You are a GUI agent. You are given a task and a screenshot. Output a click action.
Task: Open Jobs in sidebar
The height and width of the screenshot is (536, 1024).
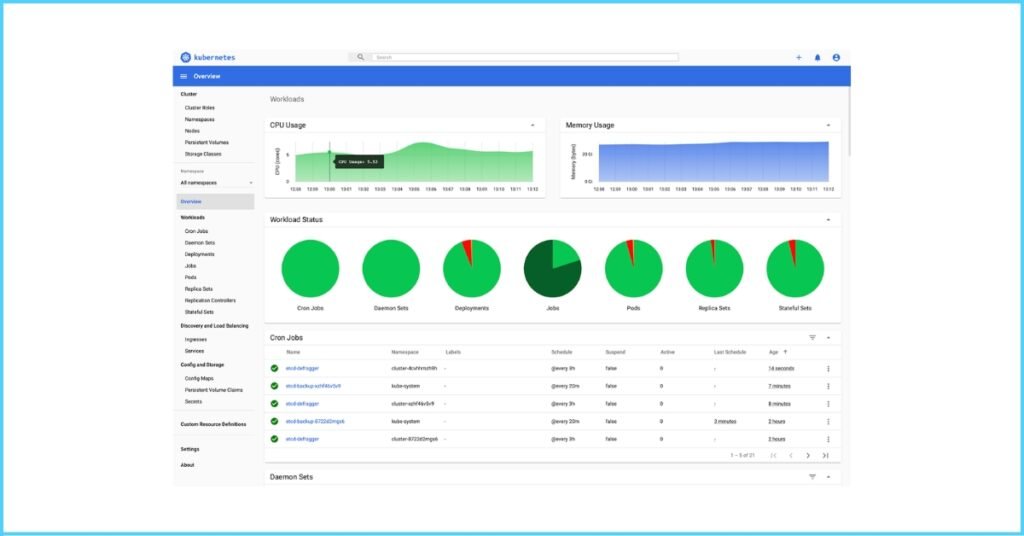pos(190,266)
